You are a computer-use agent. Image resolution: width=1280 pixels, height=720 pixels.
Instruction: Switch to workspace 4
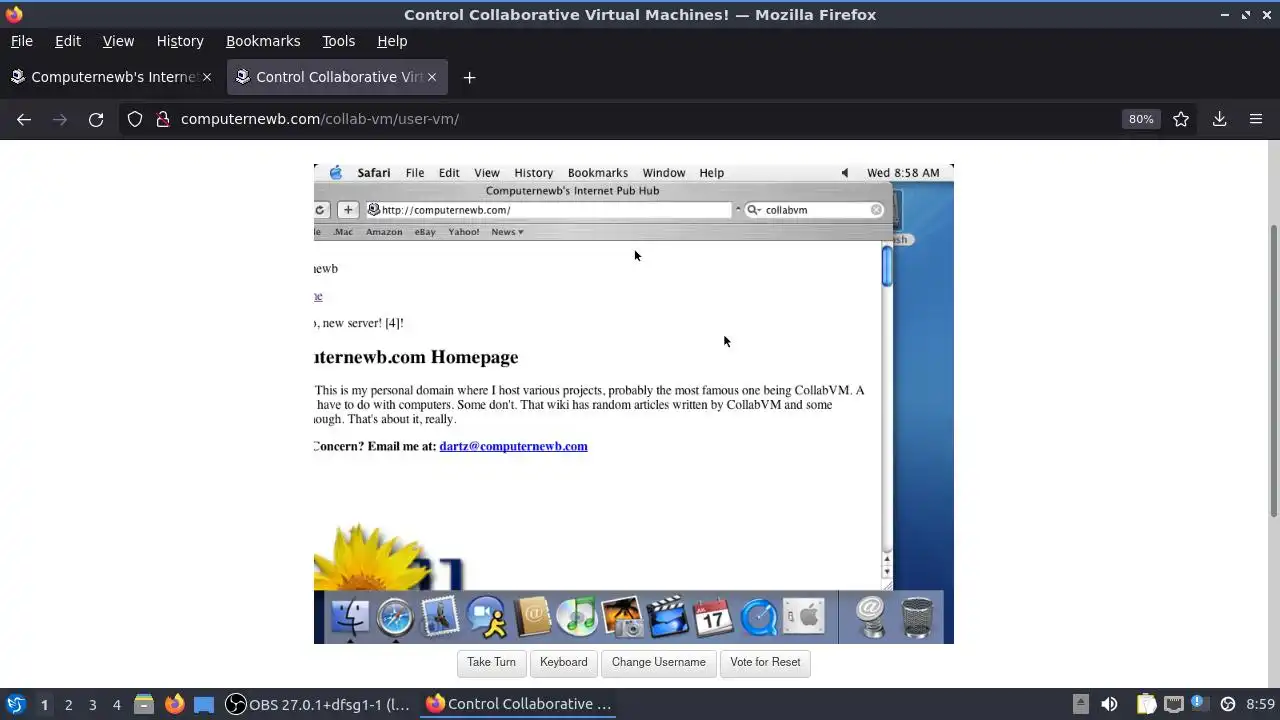(116, 705)
